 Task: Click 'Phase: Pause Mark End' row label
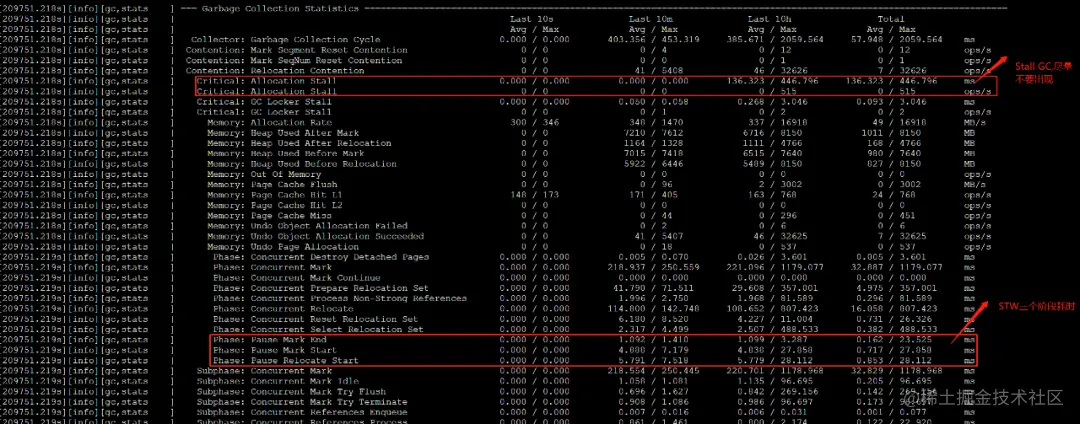[x=270, y=340]
